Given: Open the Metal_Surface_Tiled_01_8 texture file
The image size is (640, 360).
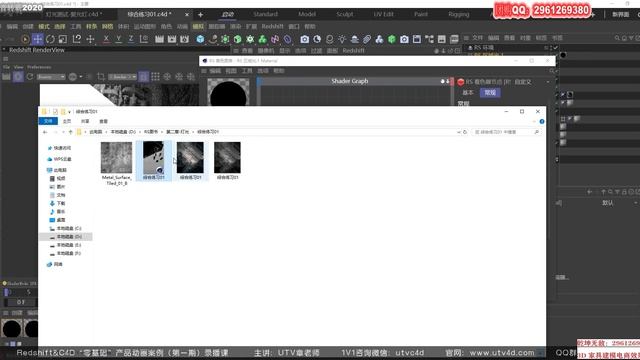Looking at the screenshot, I should [x=116, y=163].
